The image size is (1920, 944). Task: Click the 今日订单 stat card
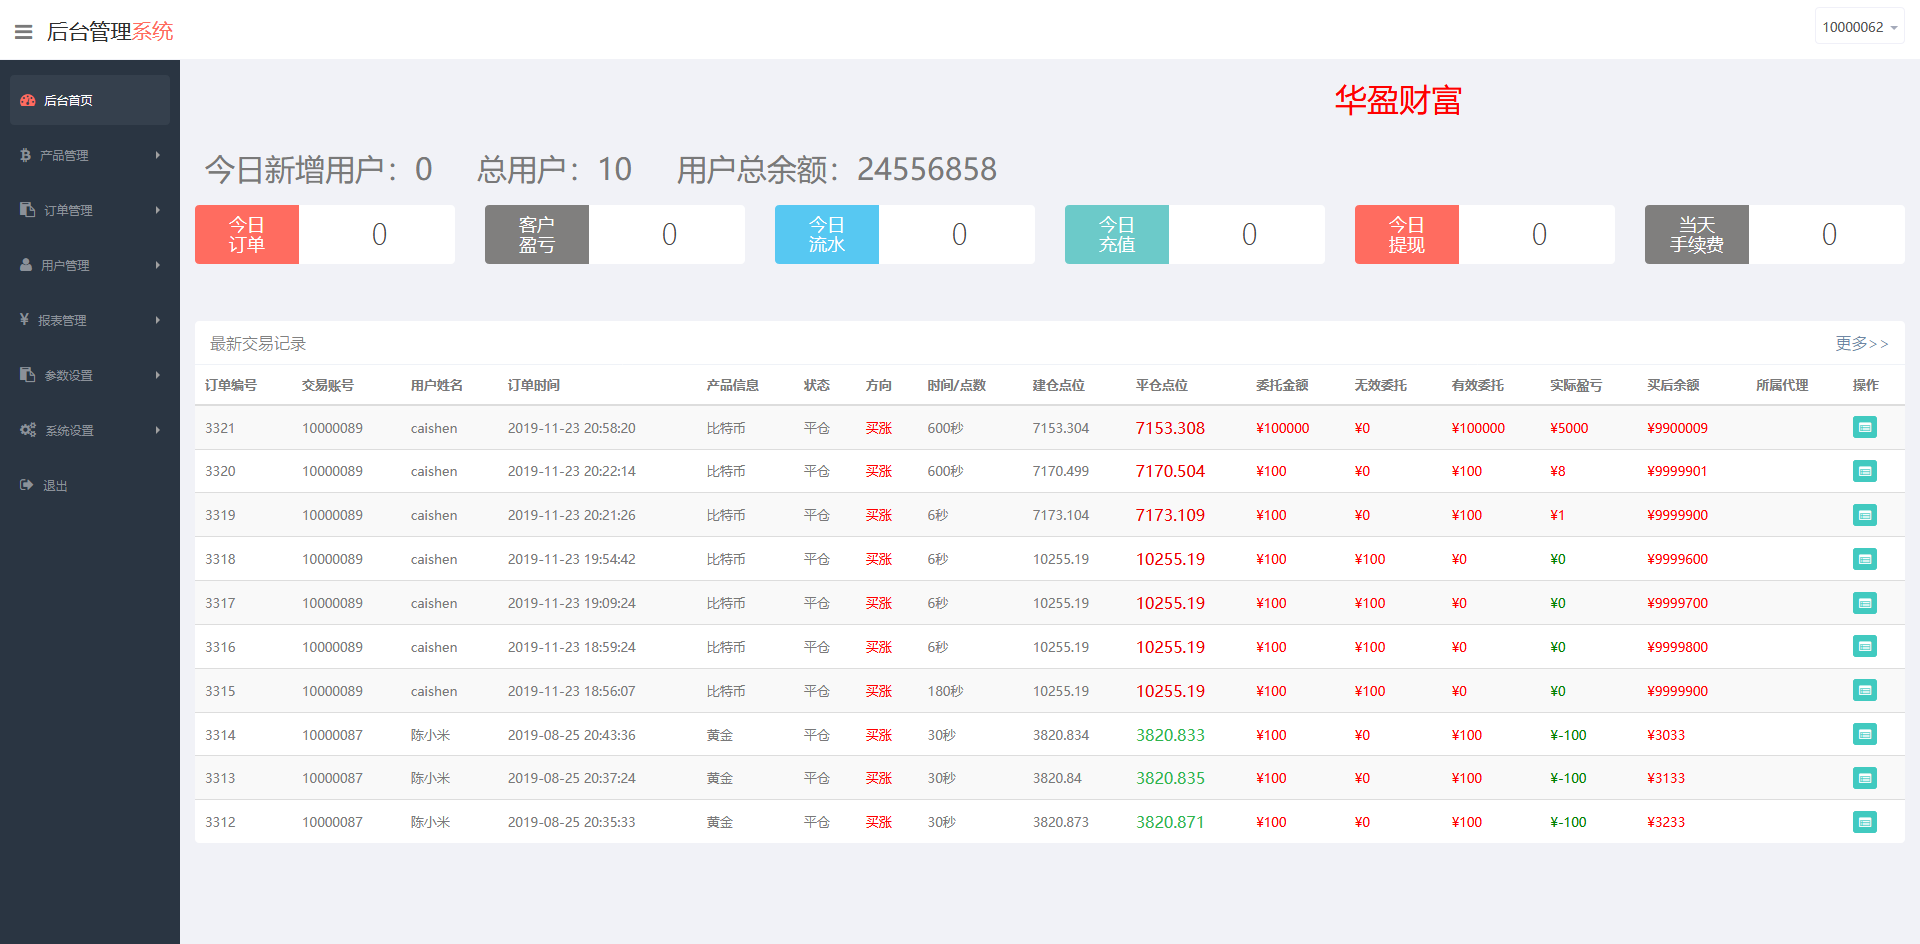point(324,235)
